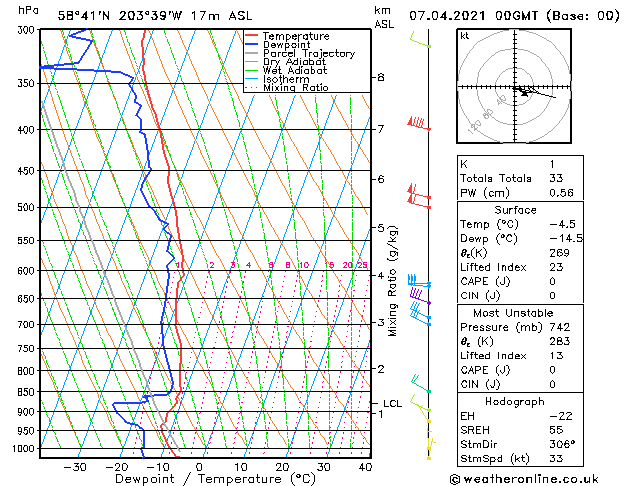Click the mixing ratio line label 15
Image resolution: width=629 pixels, height=486 pixels.
329,265
